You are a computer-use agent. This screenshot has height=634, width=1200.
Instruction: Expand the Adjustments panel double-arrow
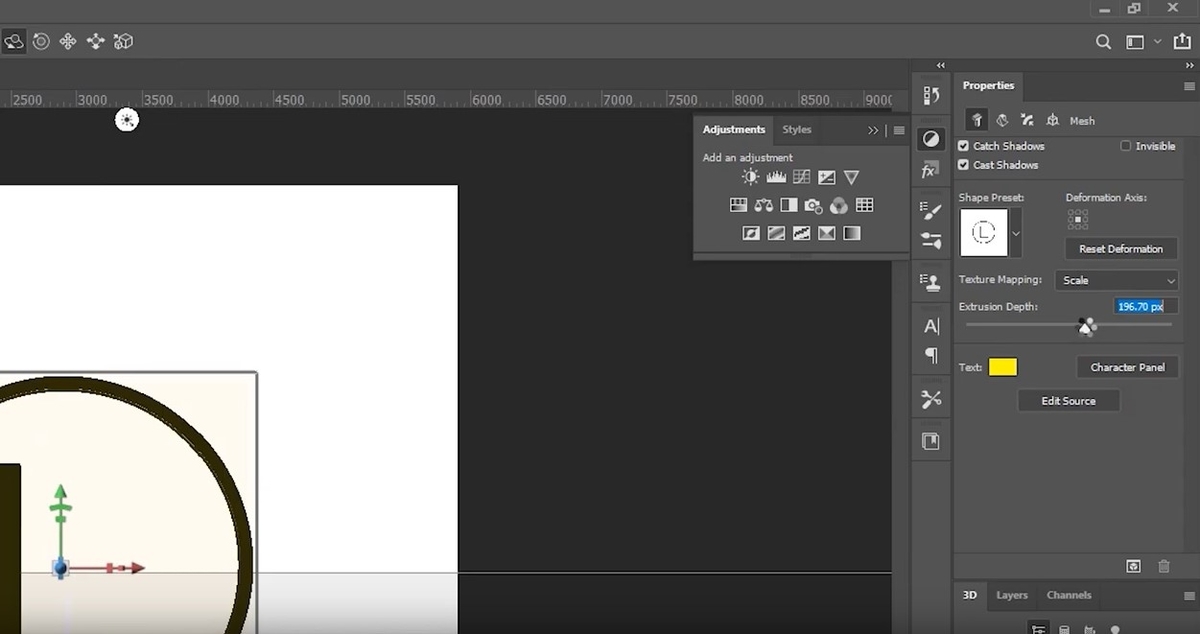(x=873, y=130)
